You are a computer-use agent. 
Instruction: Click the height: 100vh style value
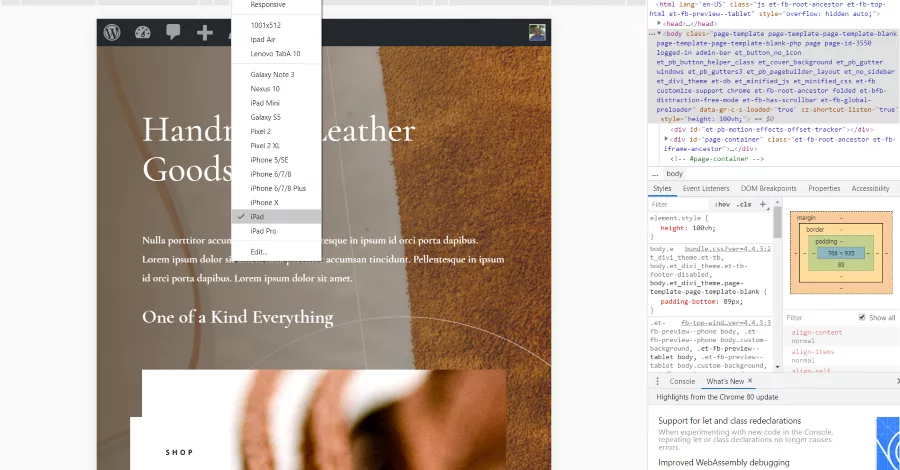[704, 228]
